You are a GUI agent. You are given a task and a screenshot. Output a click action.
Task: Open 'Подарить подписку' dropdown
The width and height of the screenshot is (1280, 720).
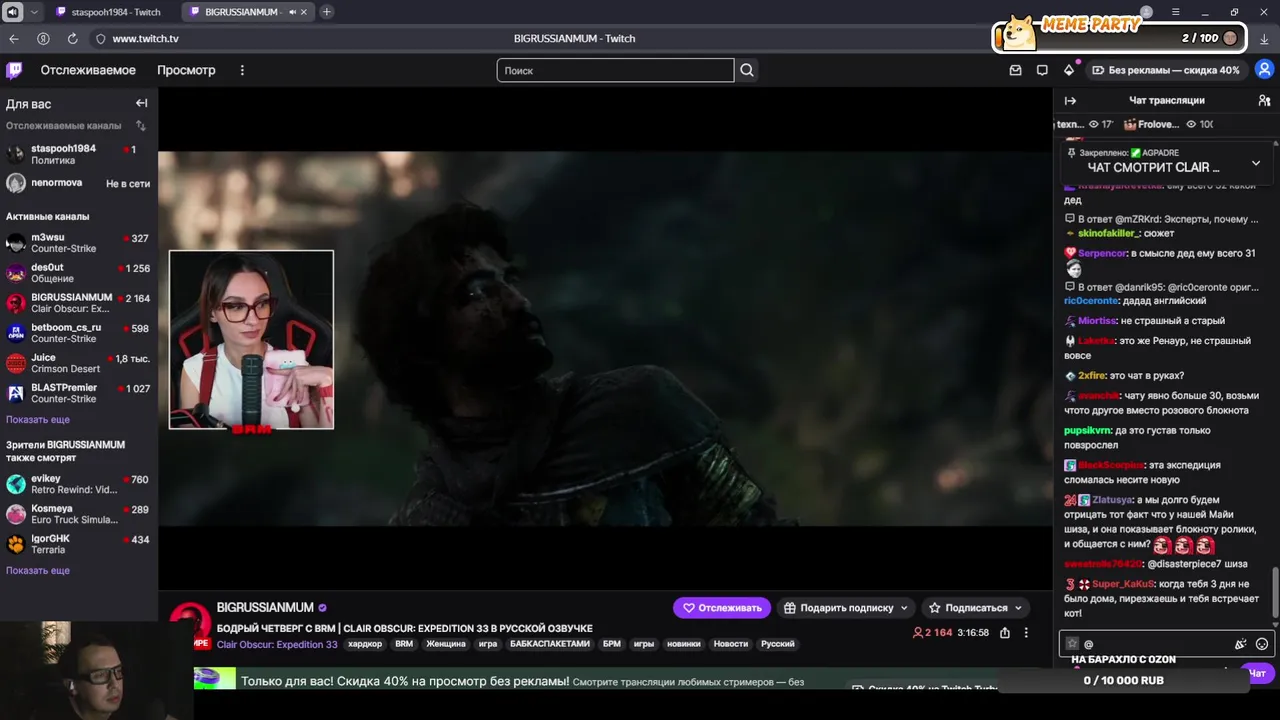coord(848,607)
